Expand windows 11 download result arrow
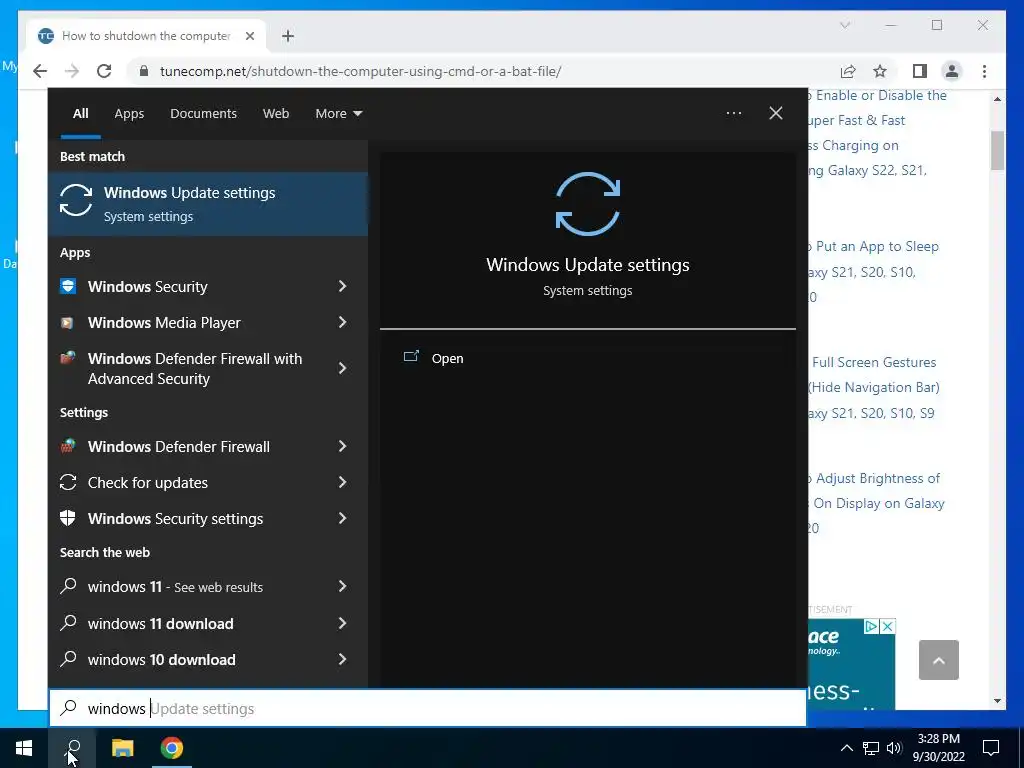Viewport: 1024px width, 768px height. (342, 623)
